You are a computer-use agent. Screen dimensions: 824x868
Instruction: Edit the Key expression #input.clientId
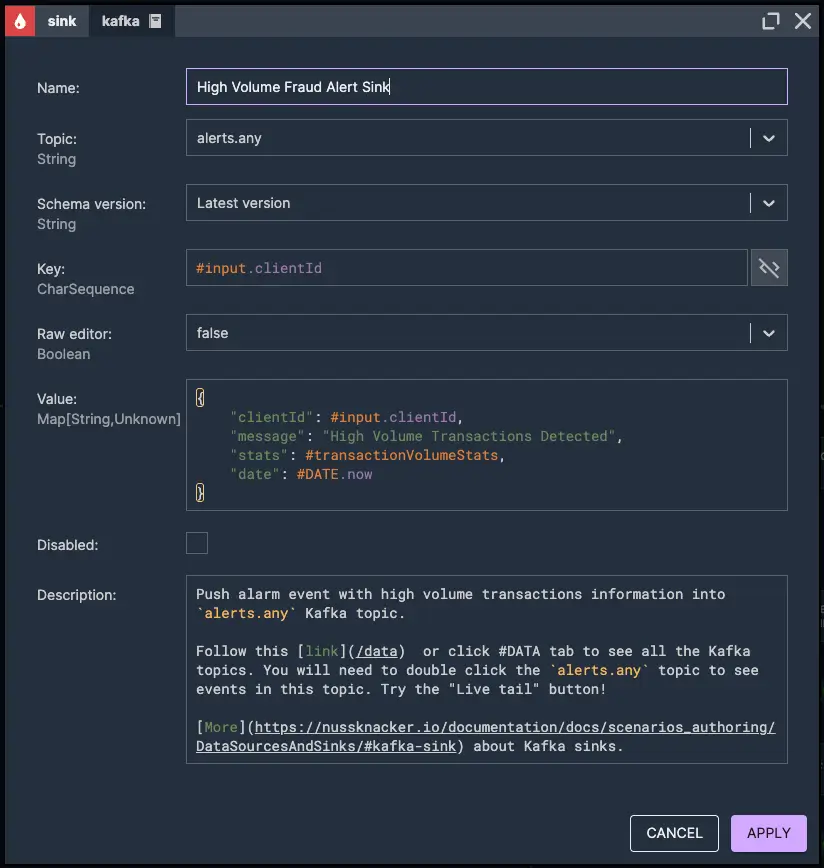click(x=467, y=268)
